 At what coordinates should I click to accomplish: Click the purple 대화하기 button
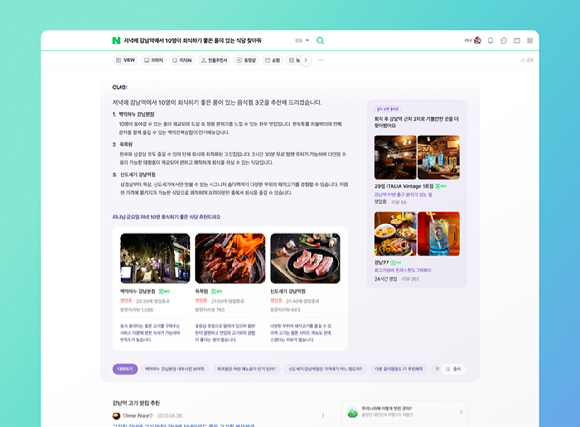point(125,369)
